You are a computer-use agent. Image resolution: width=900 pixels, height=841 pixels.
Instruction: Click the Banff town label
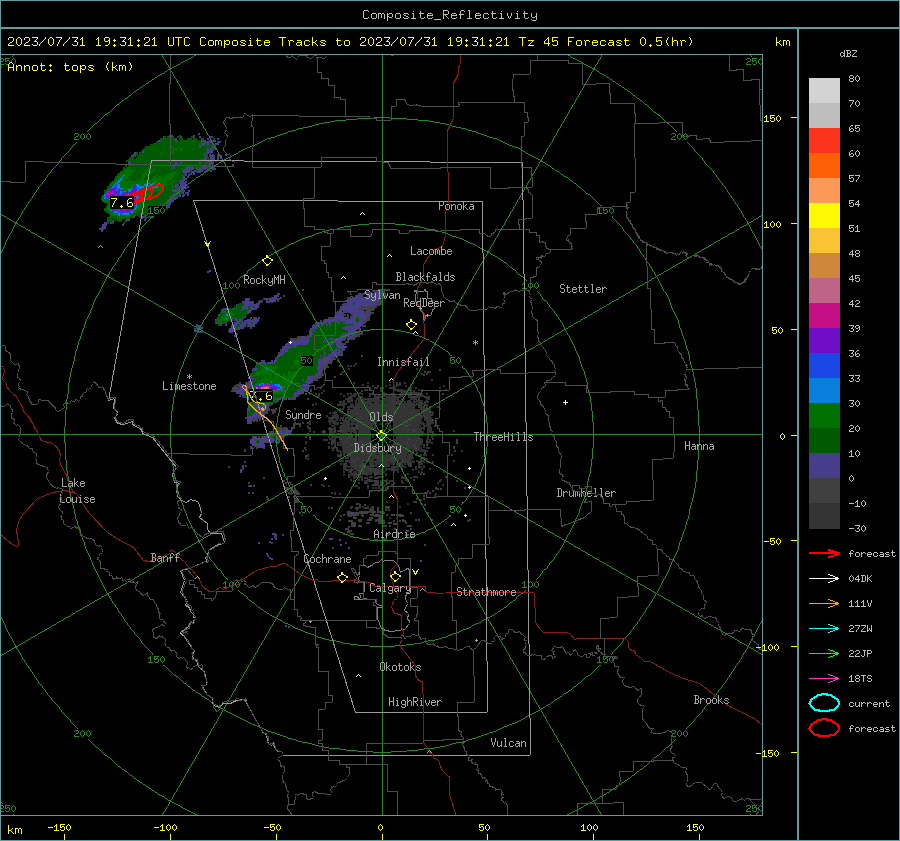165,558
